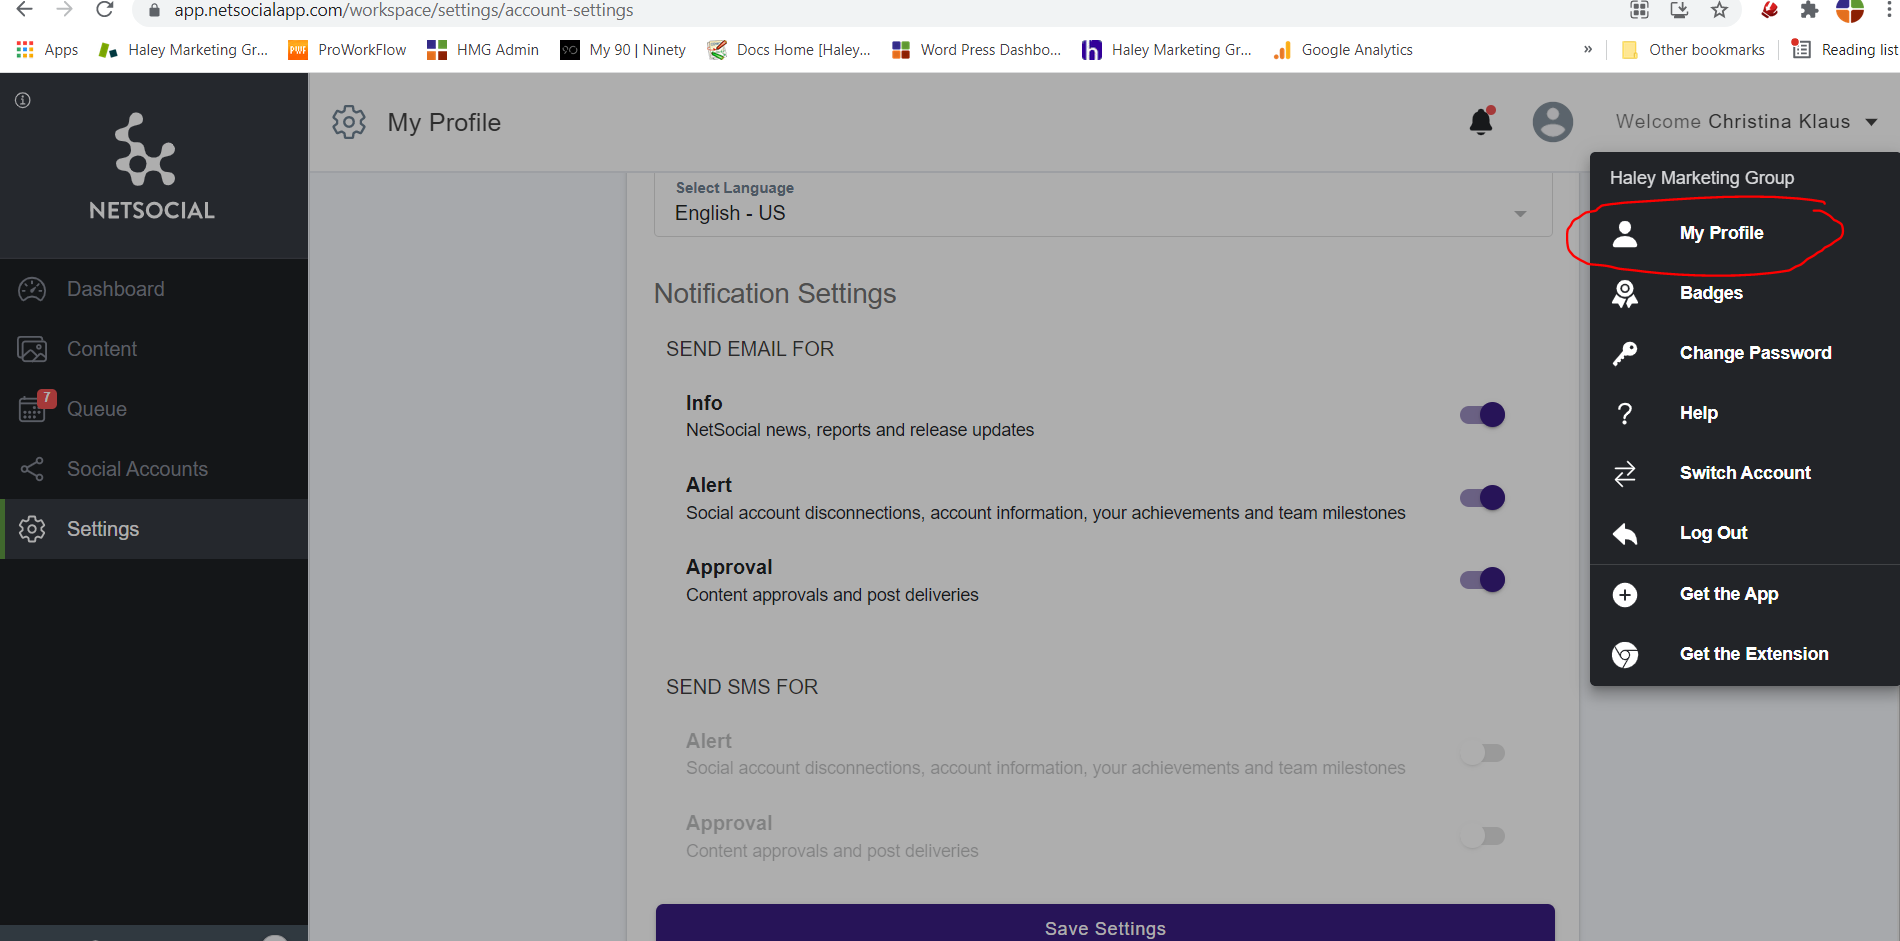This screenshot has height=941, width=1900.
Task: Open the browser extensions puzzle icon
Action: click(x=1809, y=10)
